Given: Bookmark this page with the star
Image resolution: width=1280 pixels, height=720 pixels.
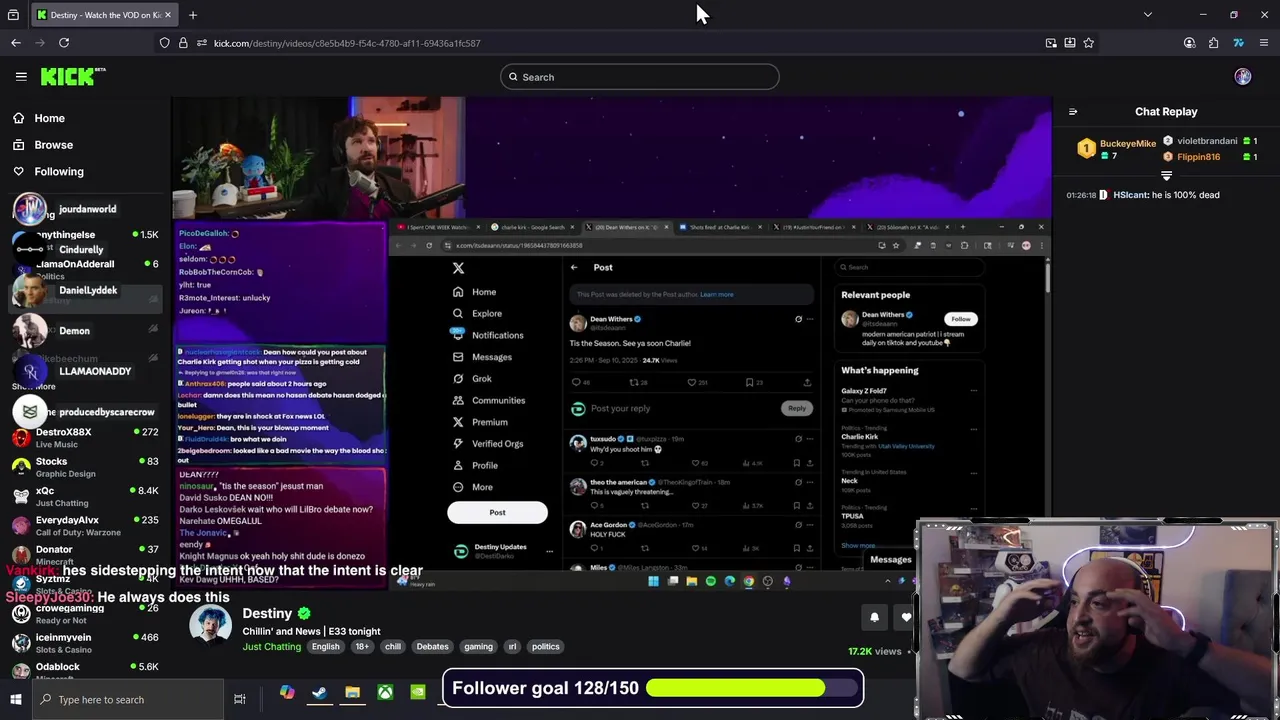Looking at the screenshot, I should click(1088, 43).
